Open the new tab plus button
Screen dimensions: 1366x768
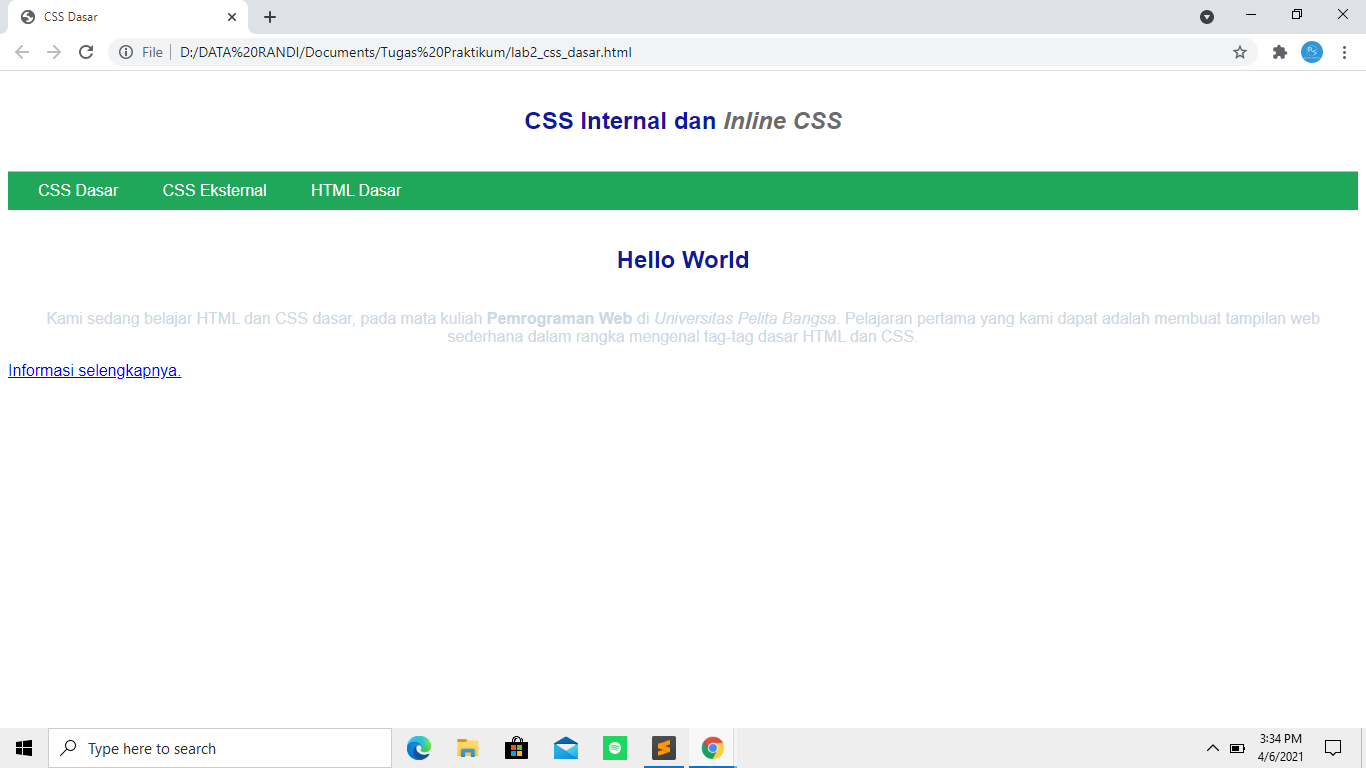click(x=269, y=17)
